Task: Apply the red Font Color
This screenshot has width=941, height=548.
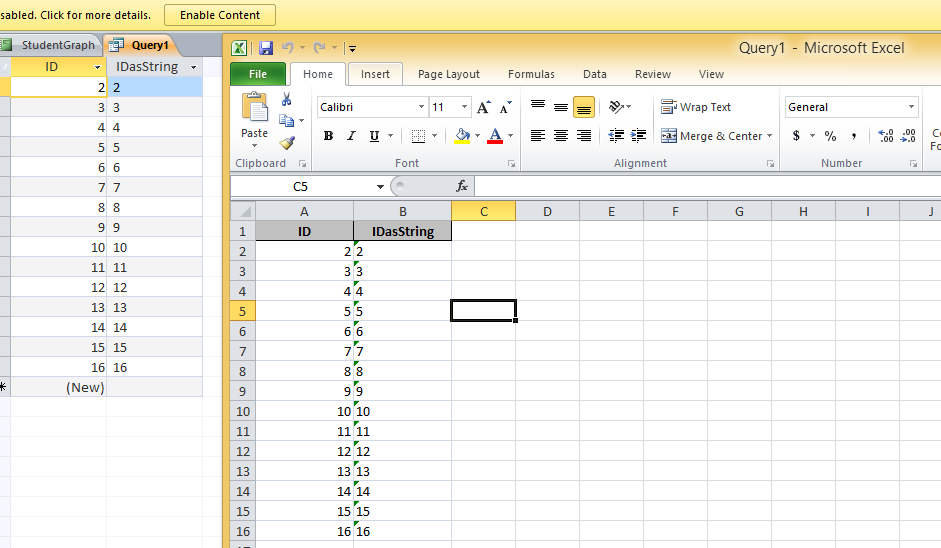Action: [495, 136]
